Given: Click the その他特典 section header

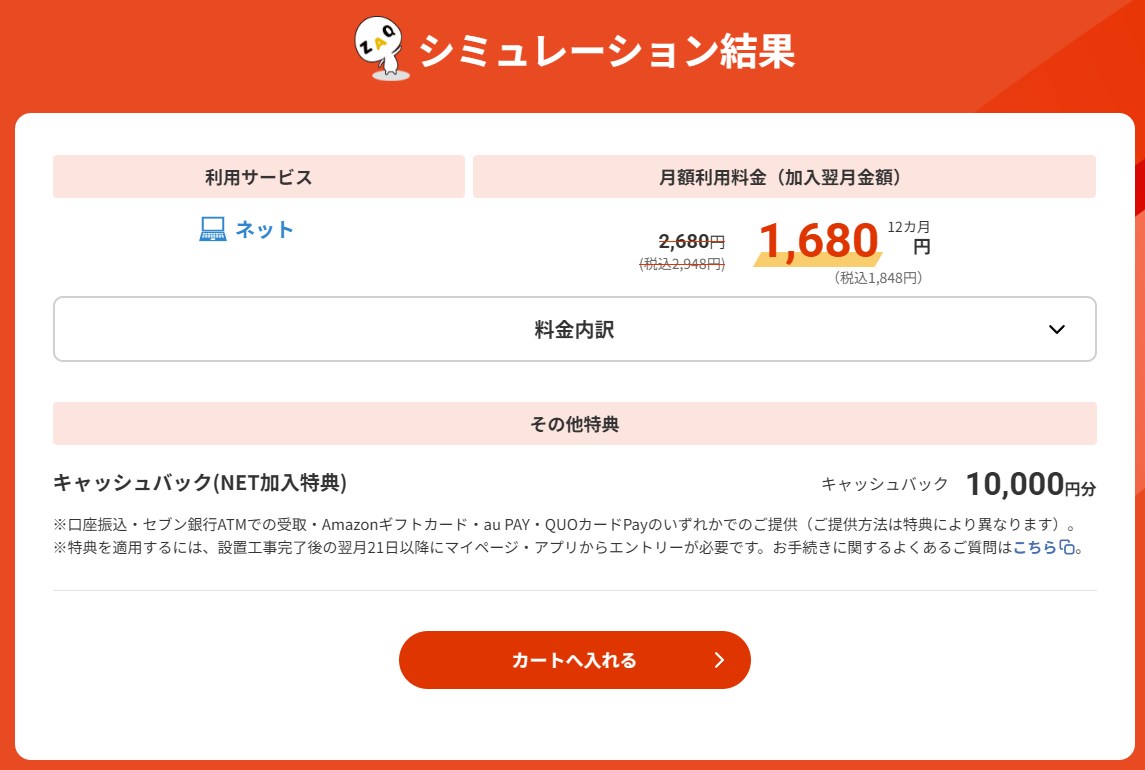Looking at the screenshot, I should coord(574,424).
